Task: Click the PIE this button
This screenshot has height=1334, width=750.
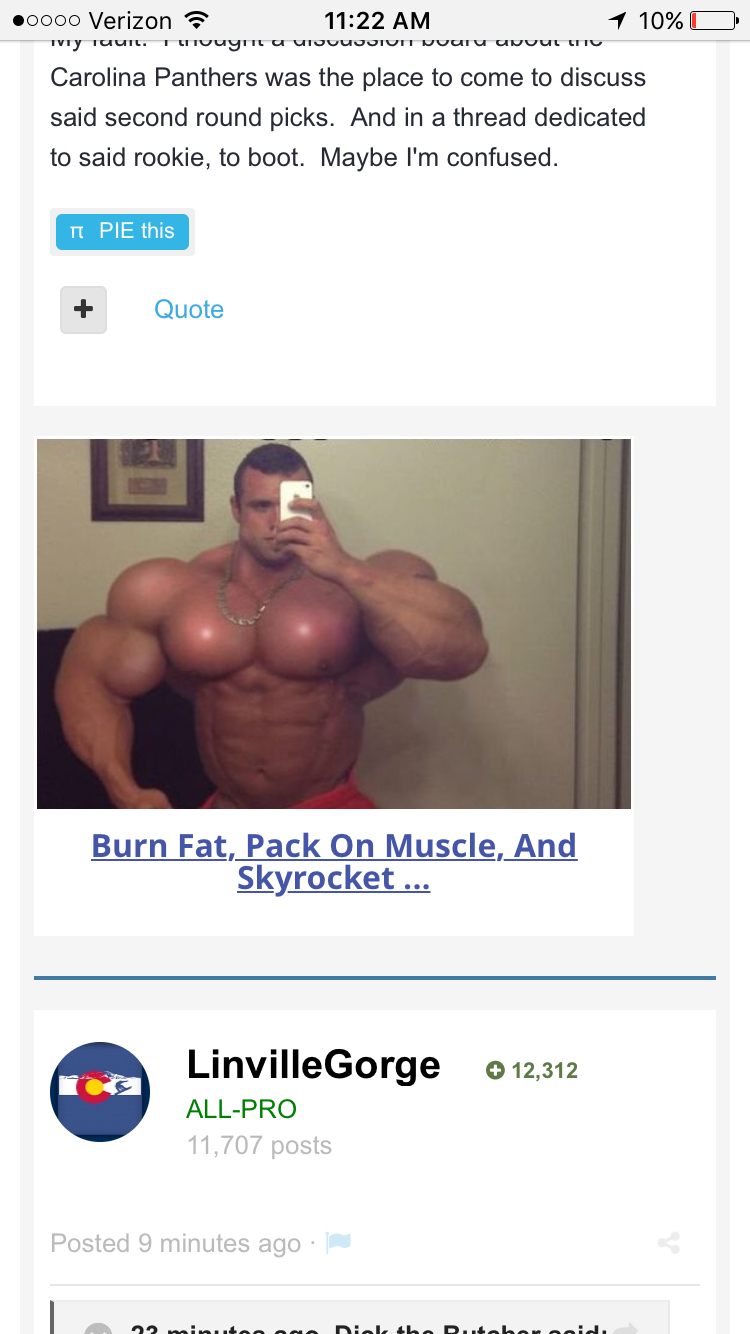Action: point(122,231)
